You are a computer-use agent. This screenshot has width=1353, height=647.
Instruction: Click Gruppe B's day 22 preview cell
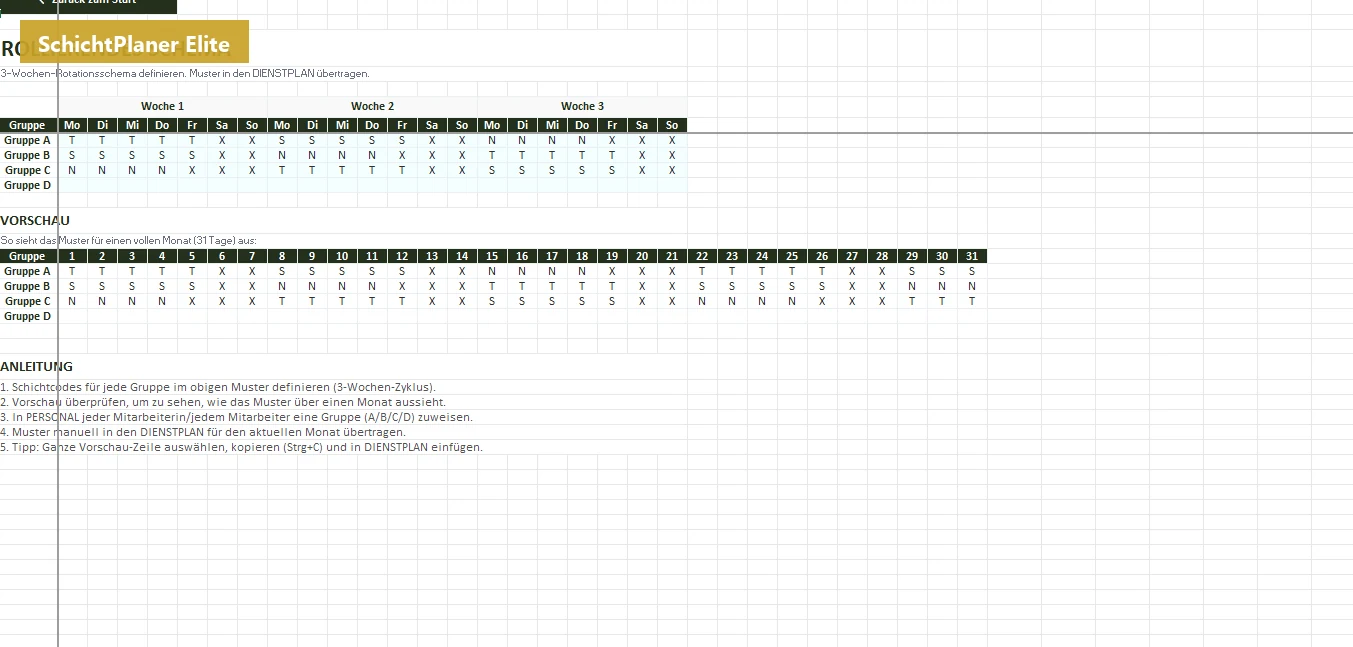tap(702, 286)
